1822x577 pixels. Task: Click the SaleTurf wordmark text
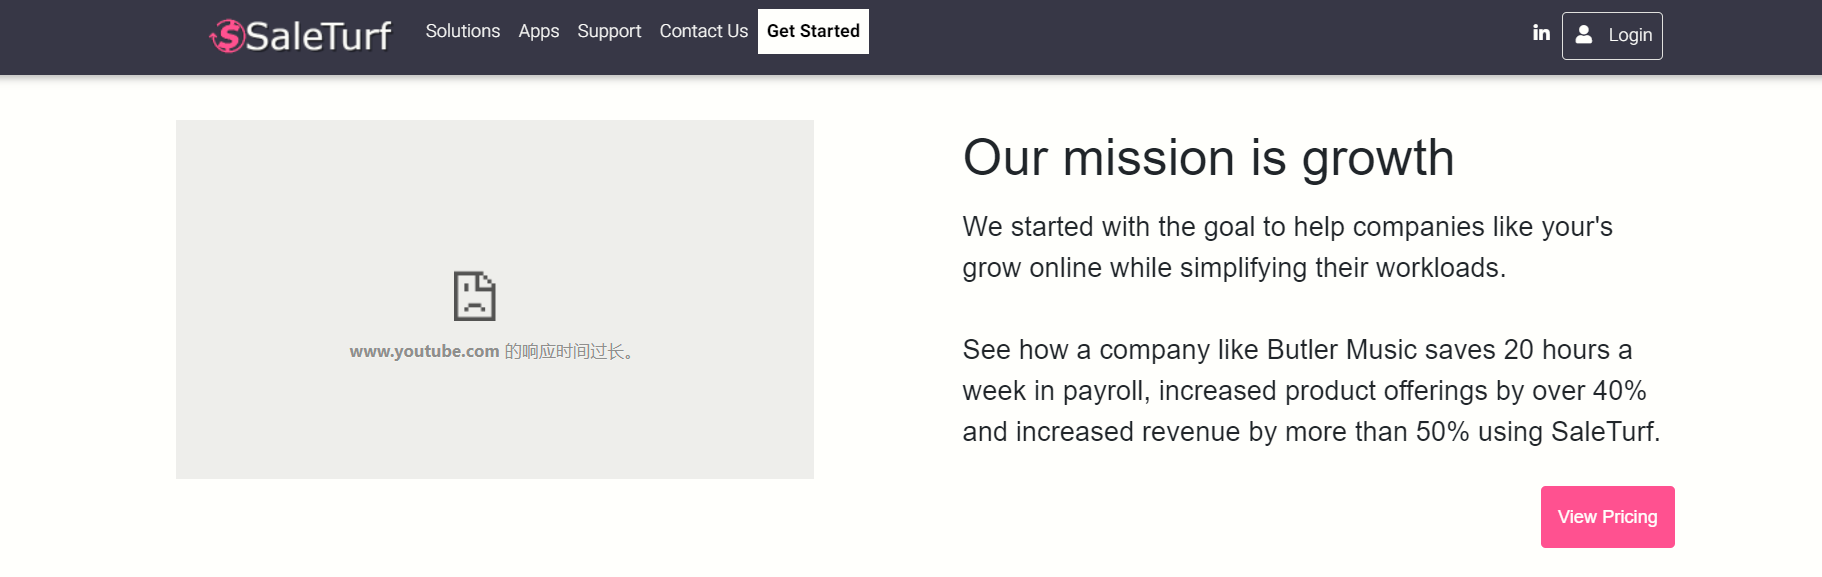[x=319, y=36]
